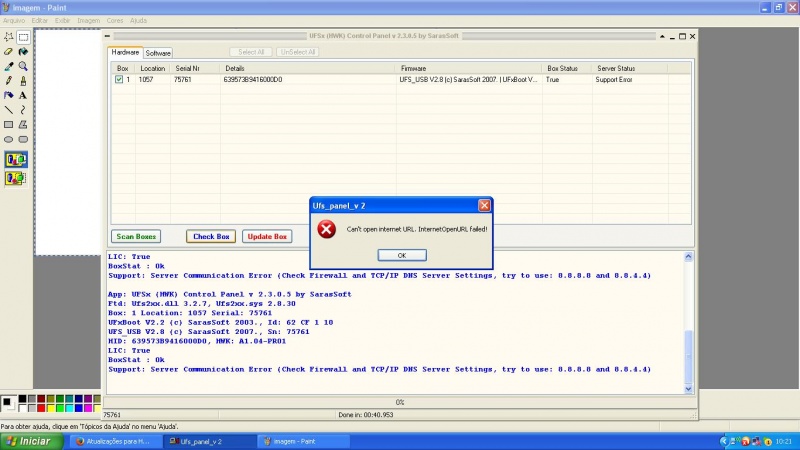Select the rectangular Select tool in Paint
Screen dimensions: 800x450
point(23,37)
